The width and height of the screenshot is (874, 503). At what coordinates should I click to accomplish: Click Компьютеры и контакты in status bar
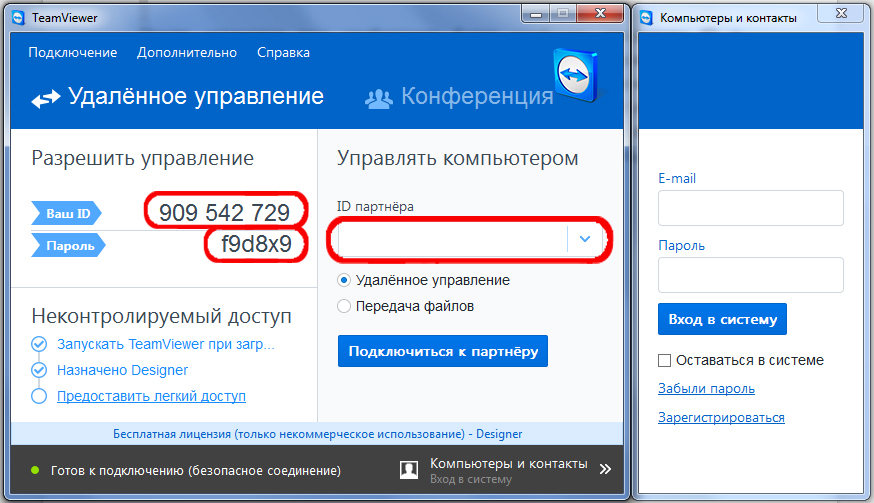coord(508,463)
